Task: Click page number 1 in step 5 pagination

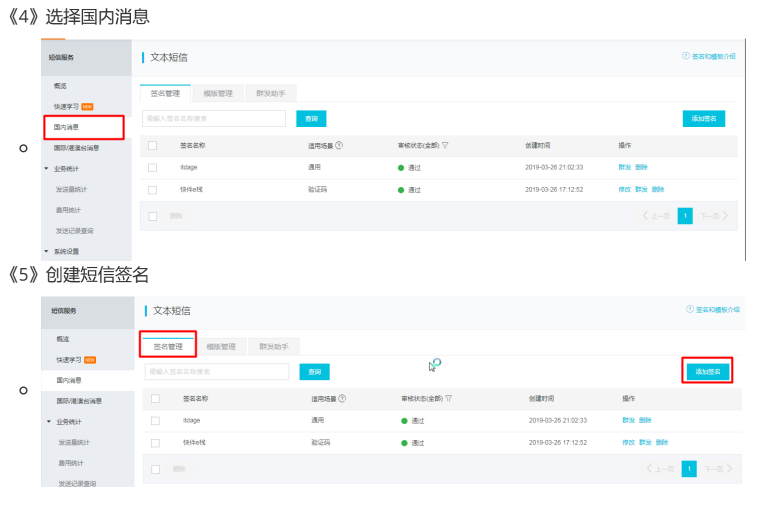Action: click(689, 469)
